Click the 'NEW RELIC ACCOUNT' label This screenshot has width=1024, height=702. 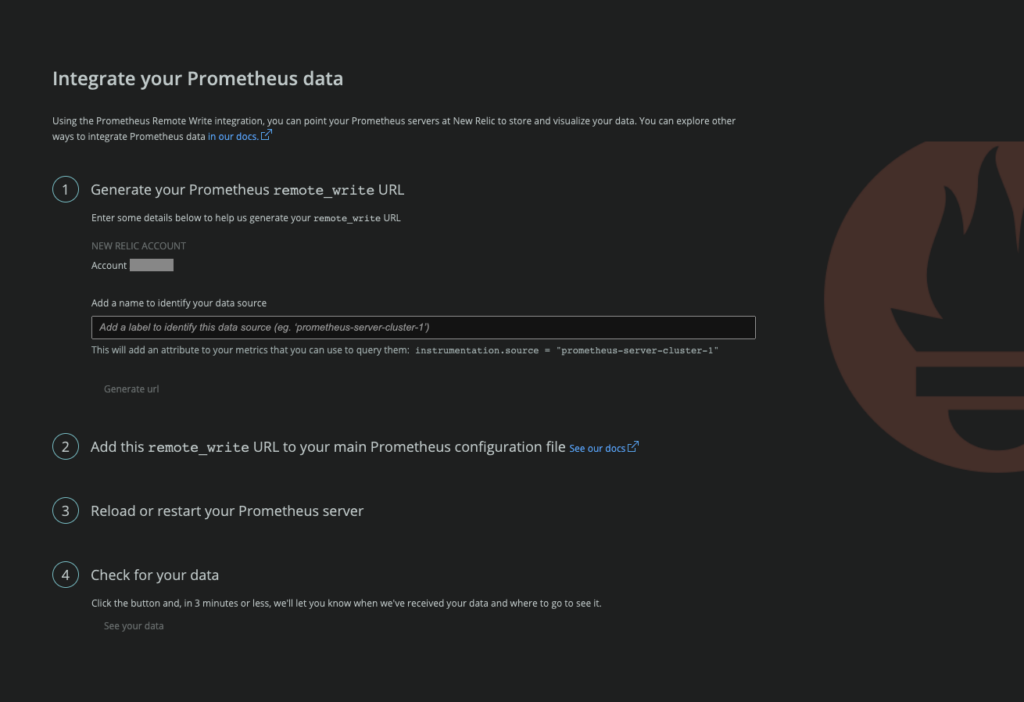coord(138,246)
